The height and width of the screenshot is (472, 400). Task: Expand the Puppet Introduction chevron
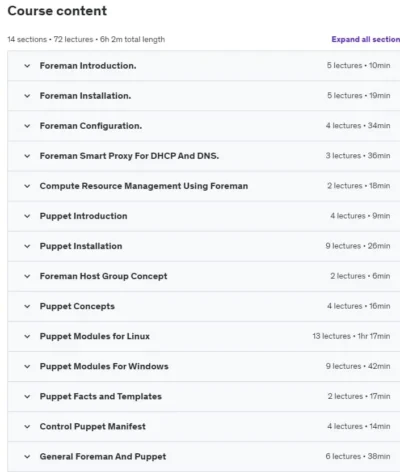pos(27,216)
